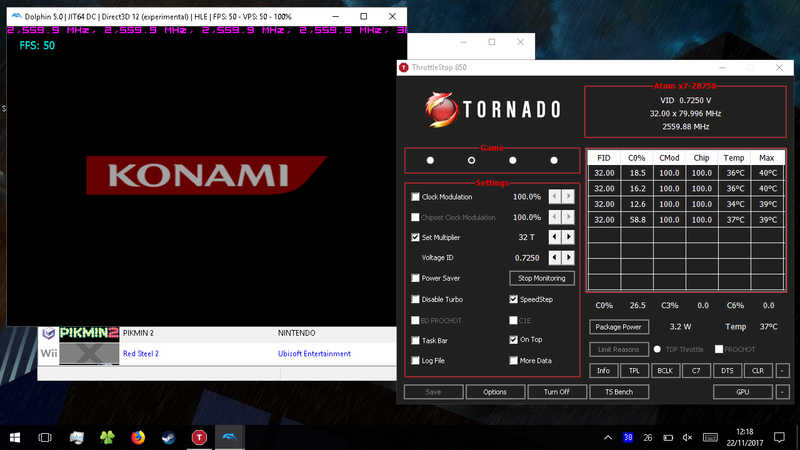The width and height of the screenshot is (800, 450).
Task: Raise Voltage ID with right arrow
Action: point(568,258)
